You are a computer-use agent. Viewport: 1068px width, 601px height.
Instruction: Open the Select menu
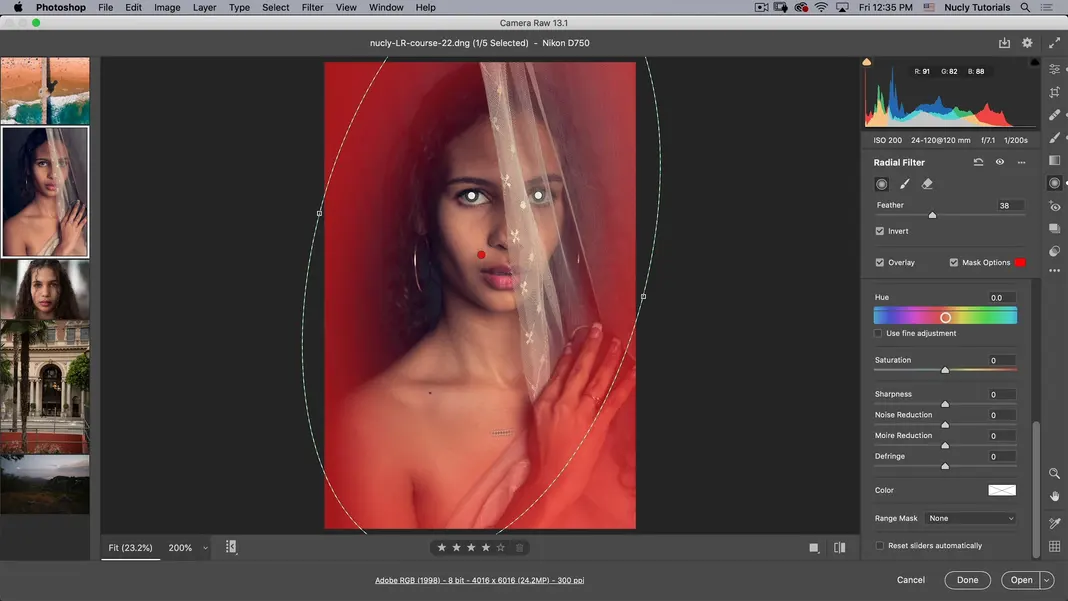275,7
